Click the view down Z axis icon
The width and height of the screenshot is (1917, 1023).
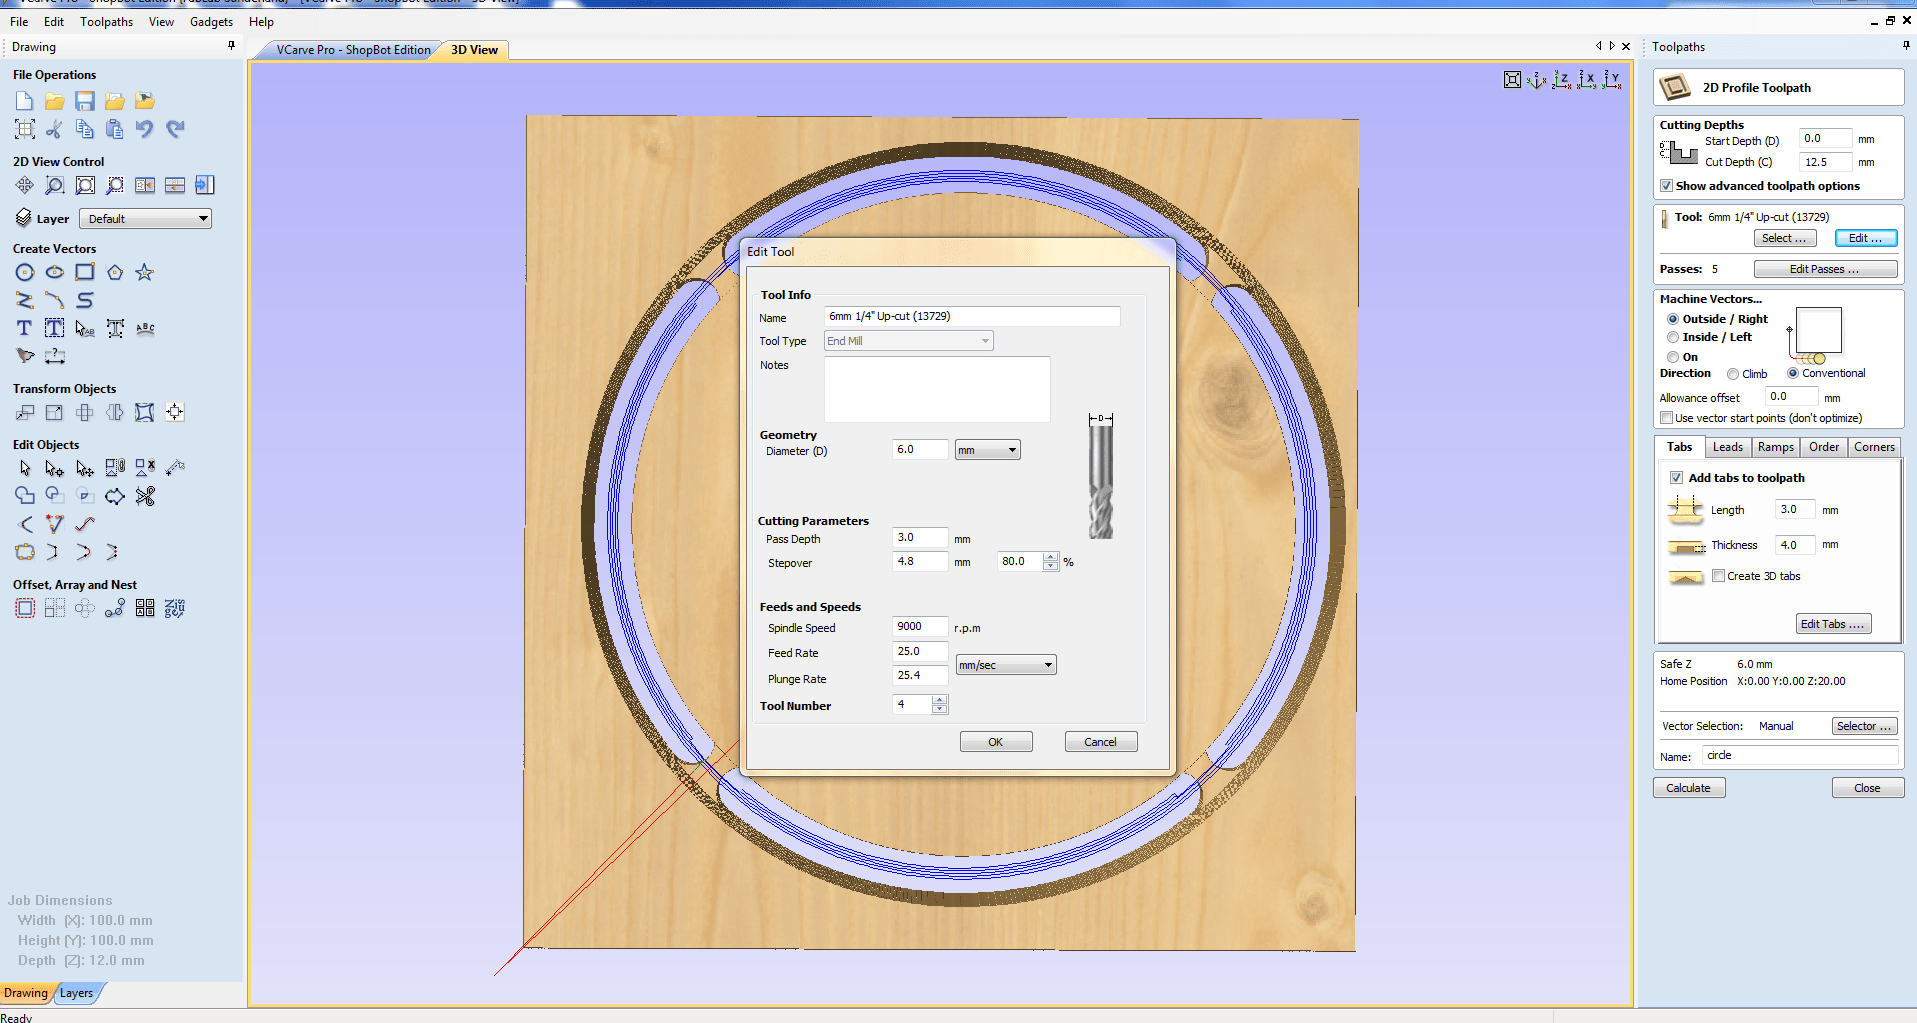click(1561, 80)
